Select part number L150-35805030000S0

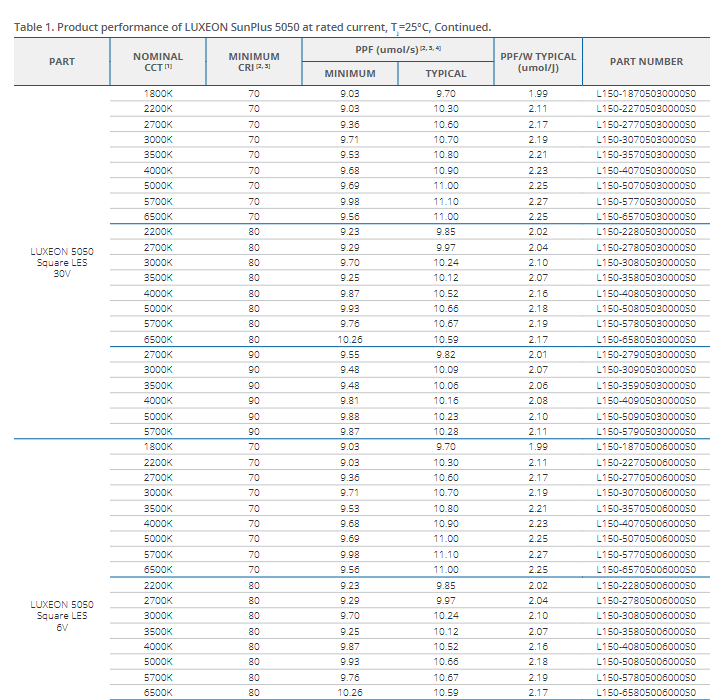(x=646, y=278)
